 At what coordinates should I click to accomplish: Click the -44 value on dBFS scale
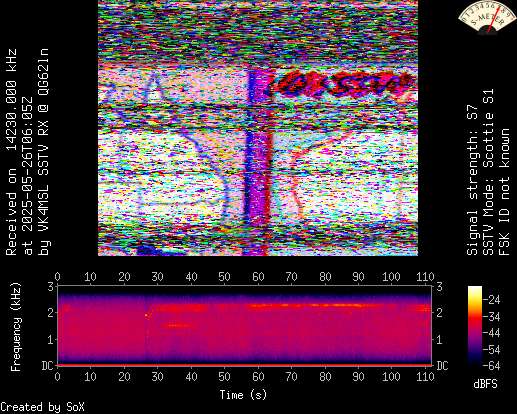tap(491, 333)
